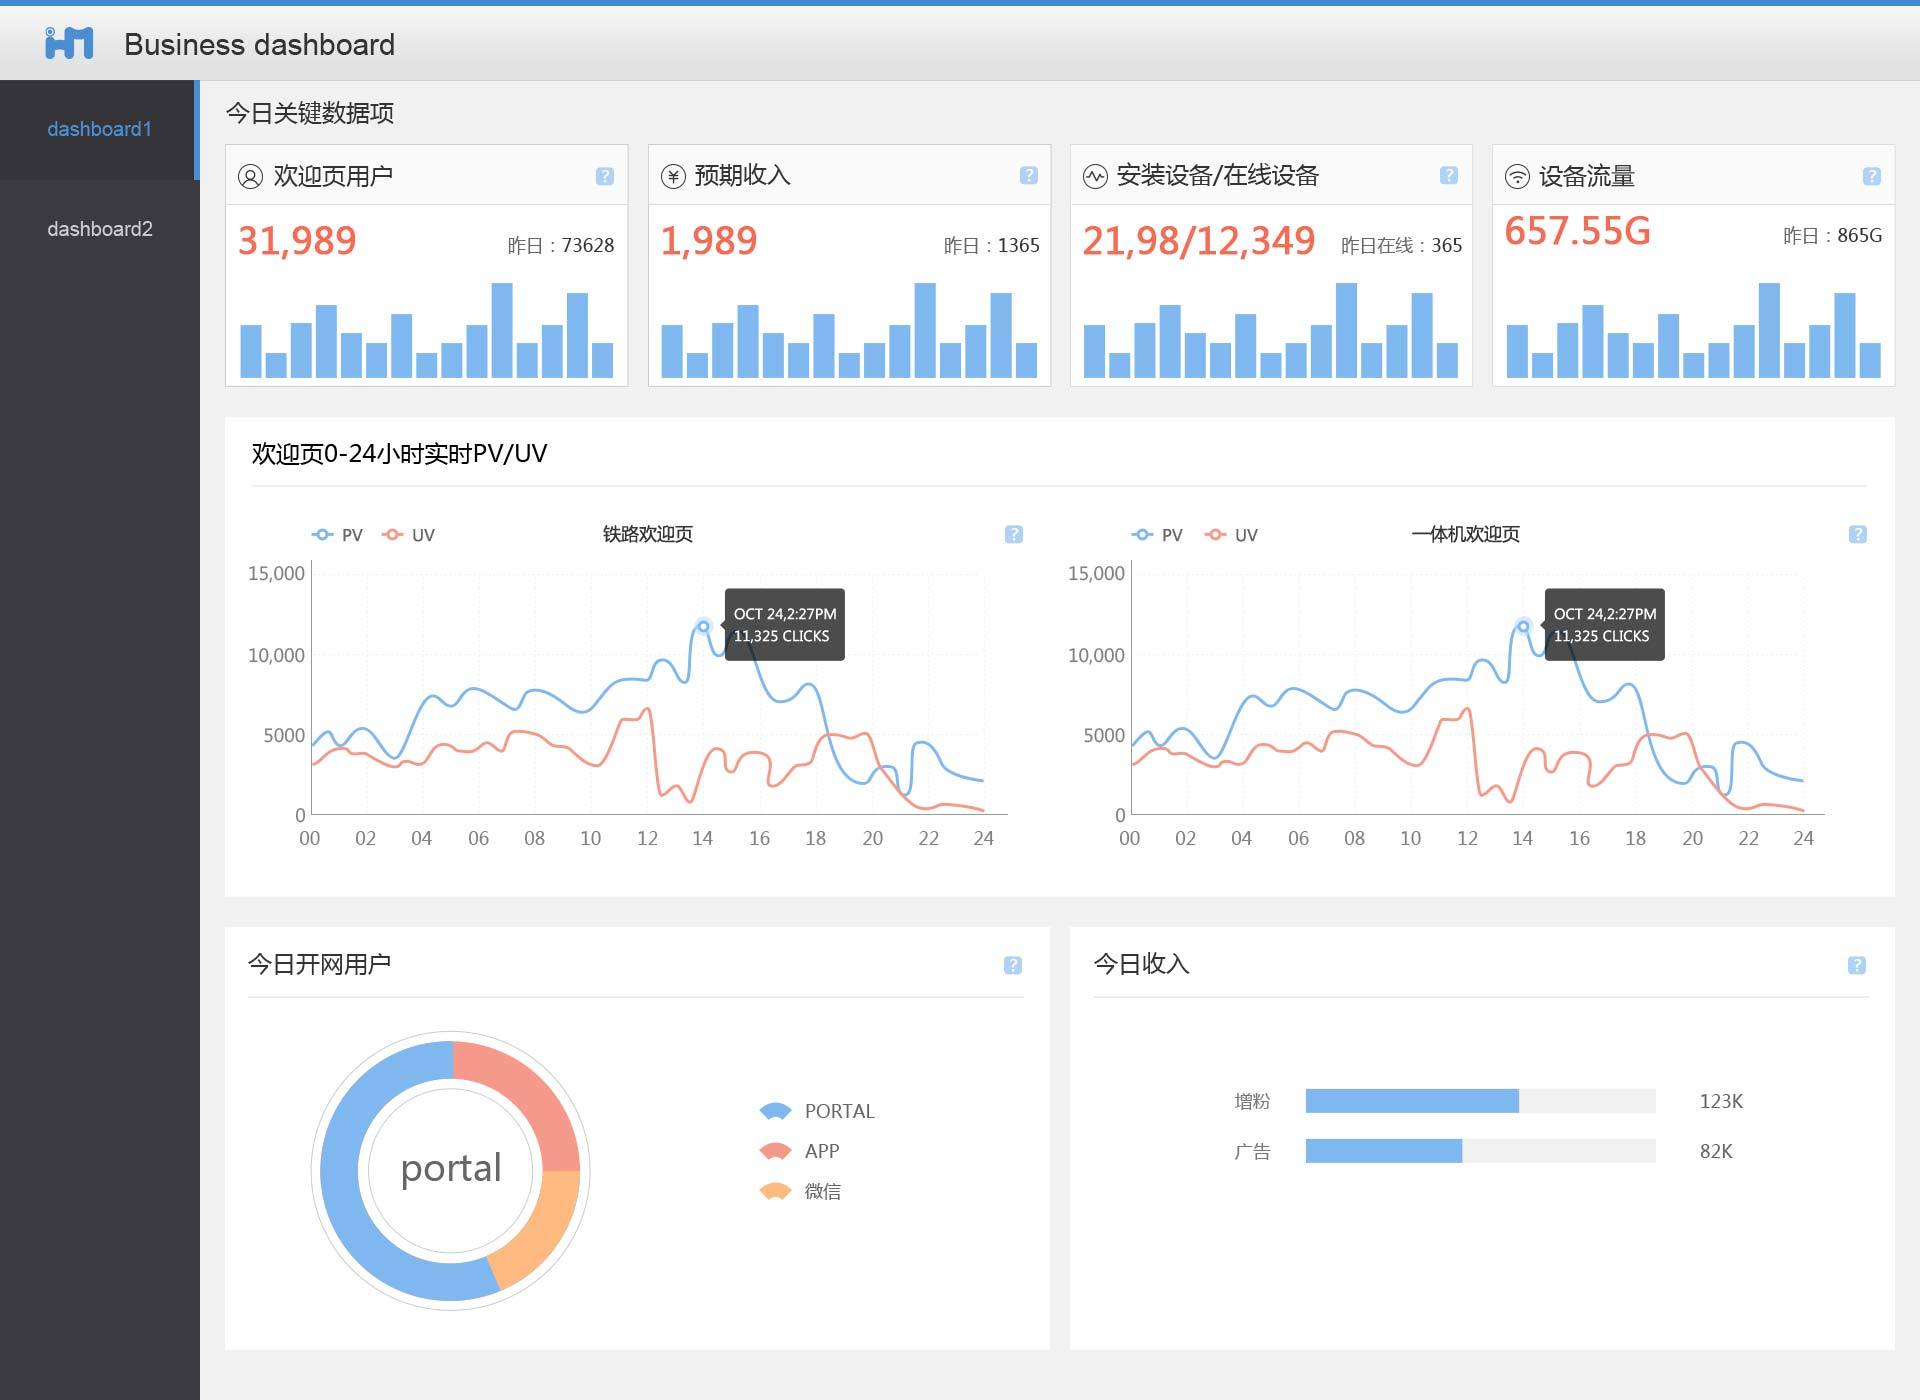The image size is (1920, 1400).
Task: Click 今日关键数据项 heading
Action: pos(309,113)
